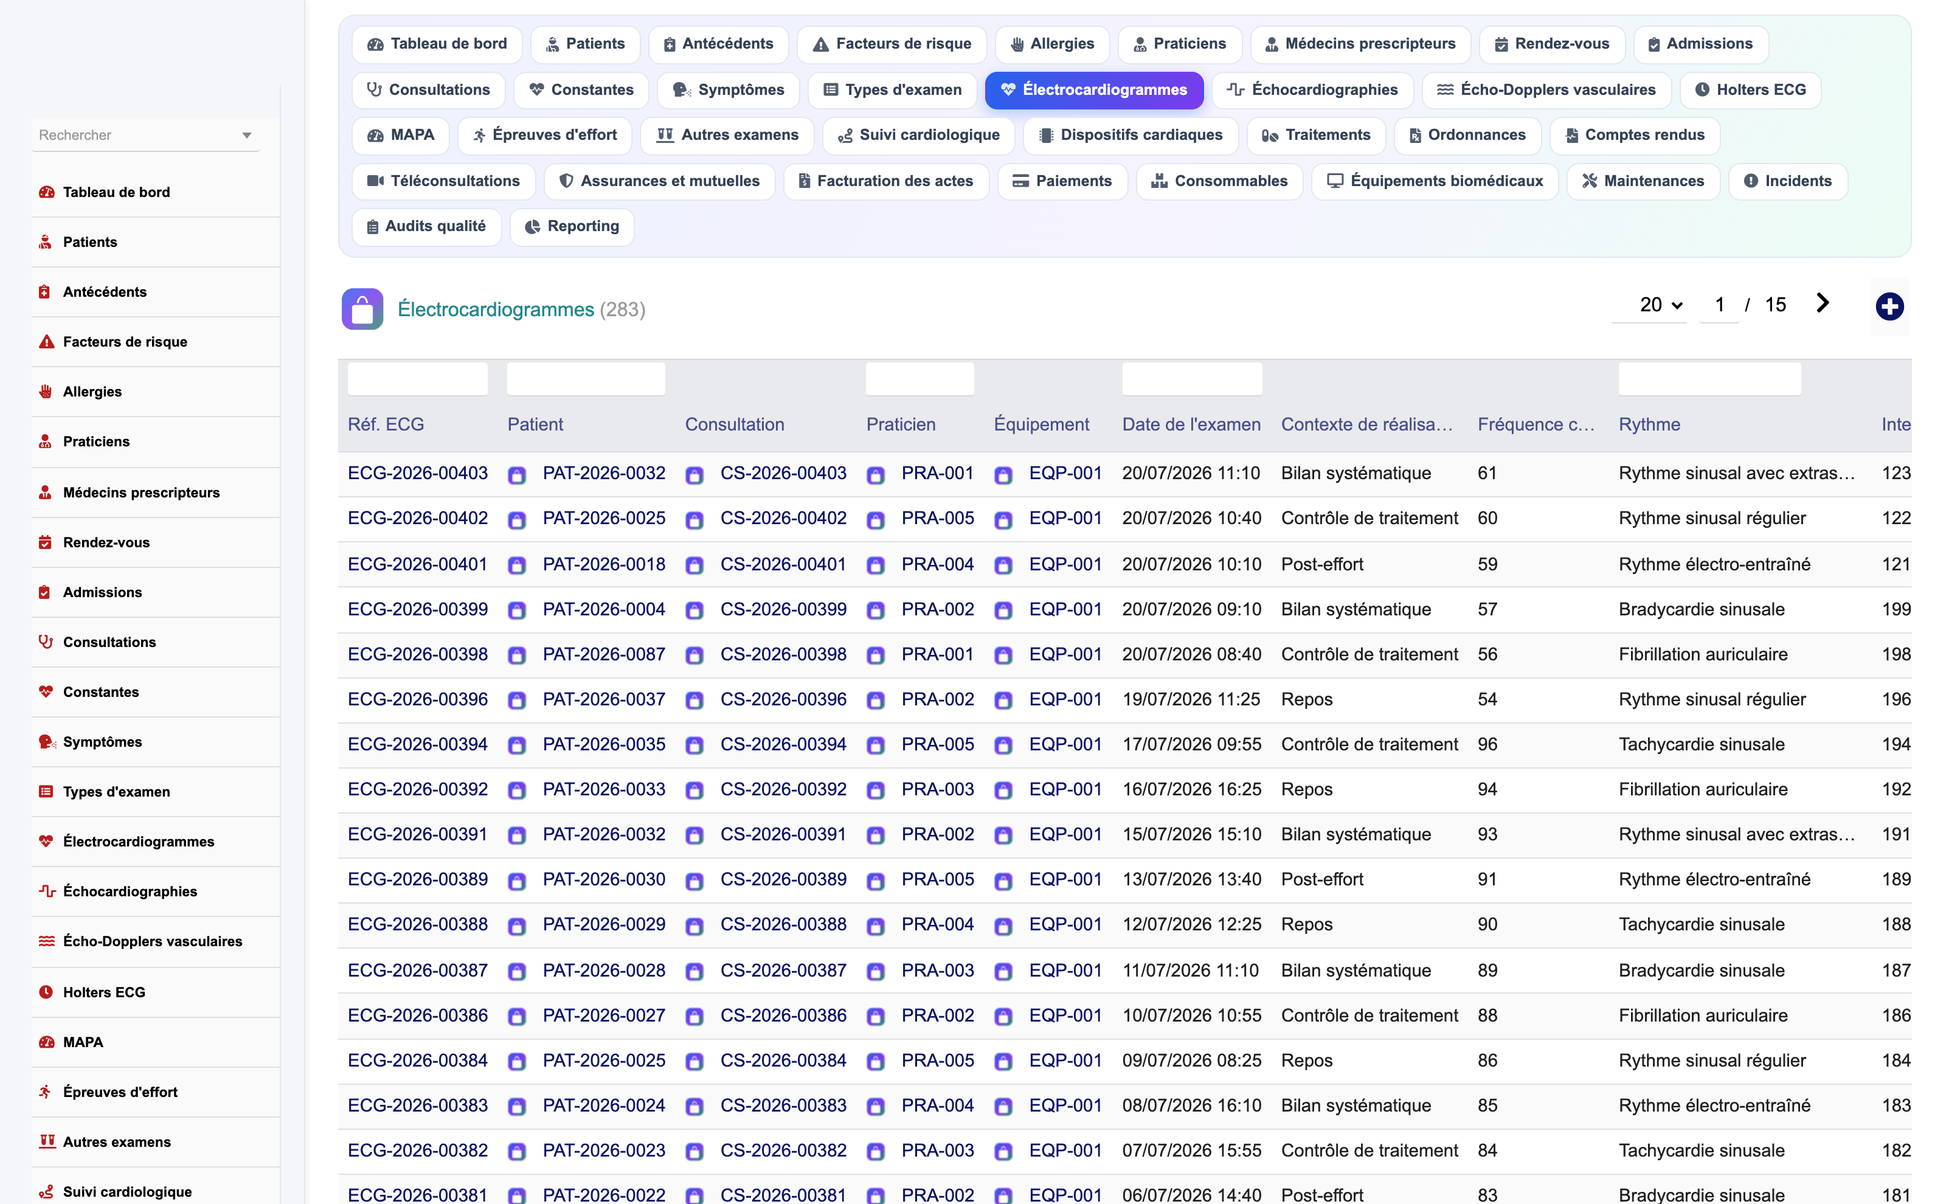The image size is (1946, 1204).
Task: Click '17/07/2026 09:55' date cell
Action: pos(1191,744)
